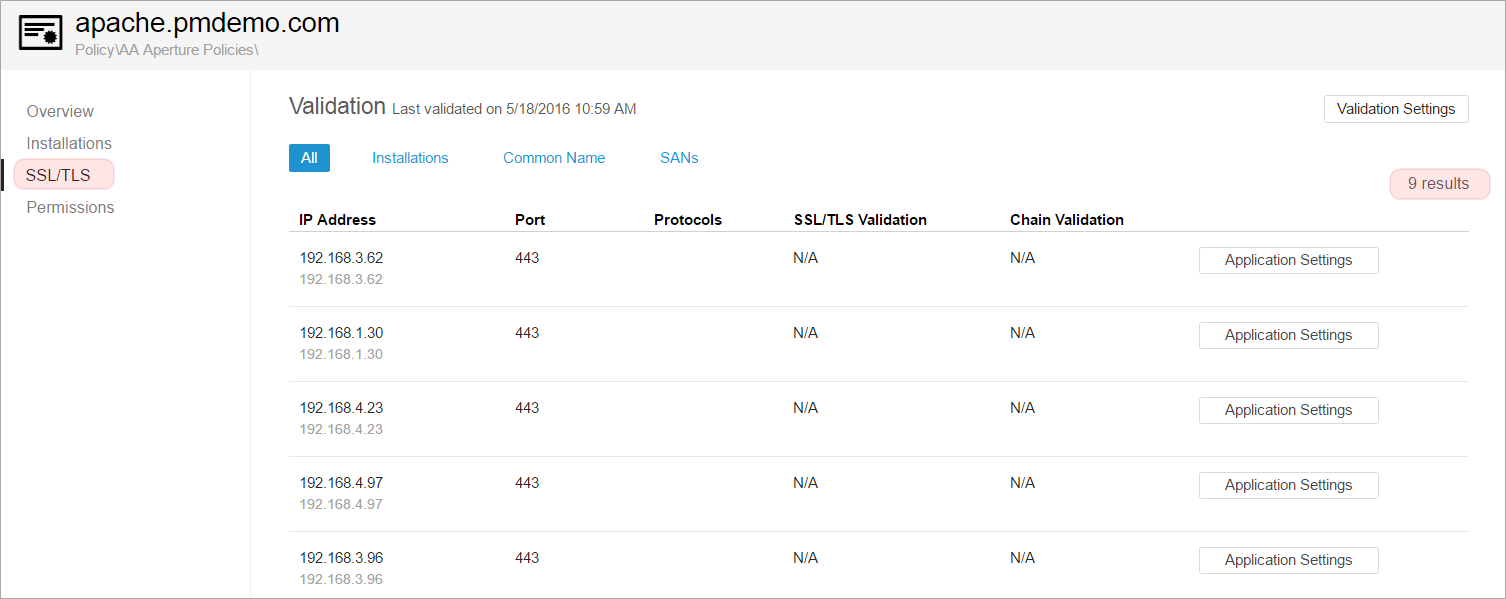Click the Validation Settings button
The width and height of the screenshot is (1506, 599).
click(x=1395, y=109)
